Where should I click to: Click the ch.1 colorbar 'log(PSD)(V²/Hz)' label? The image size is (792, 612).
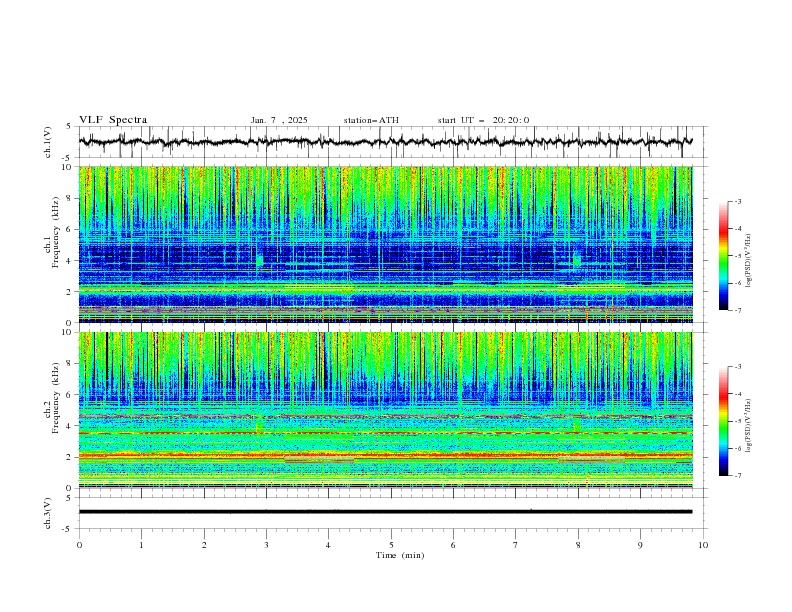pyautogui.click(x=749, y=261)
